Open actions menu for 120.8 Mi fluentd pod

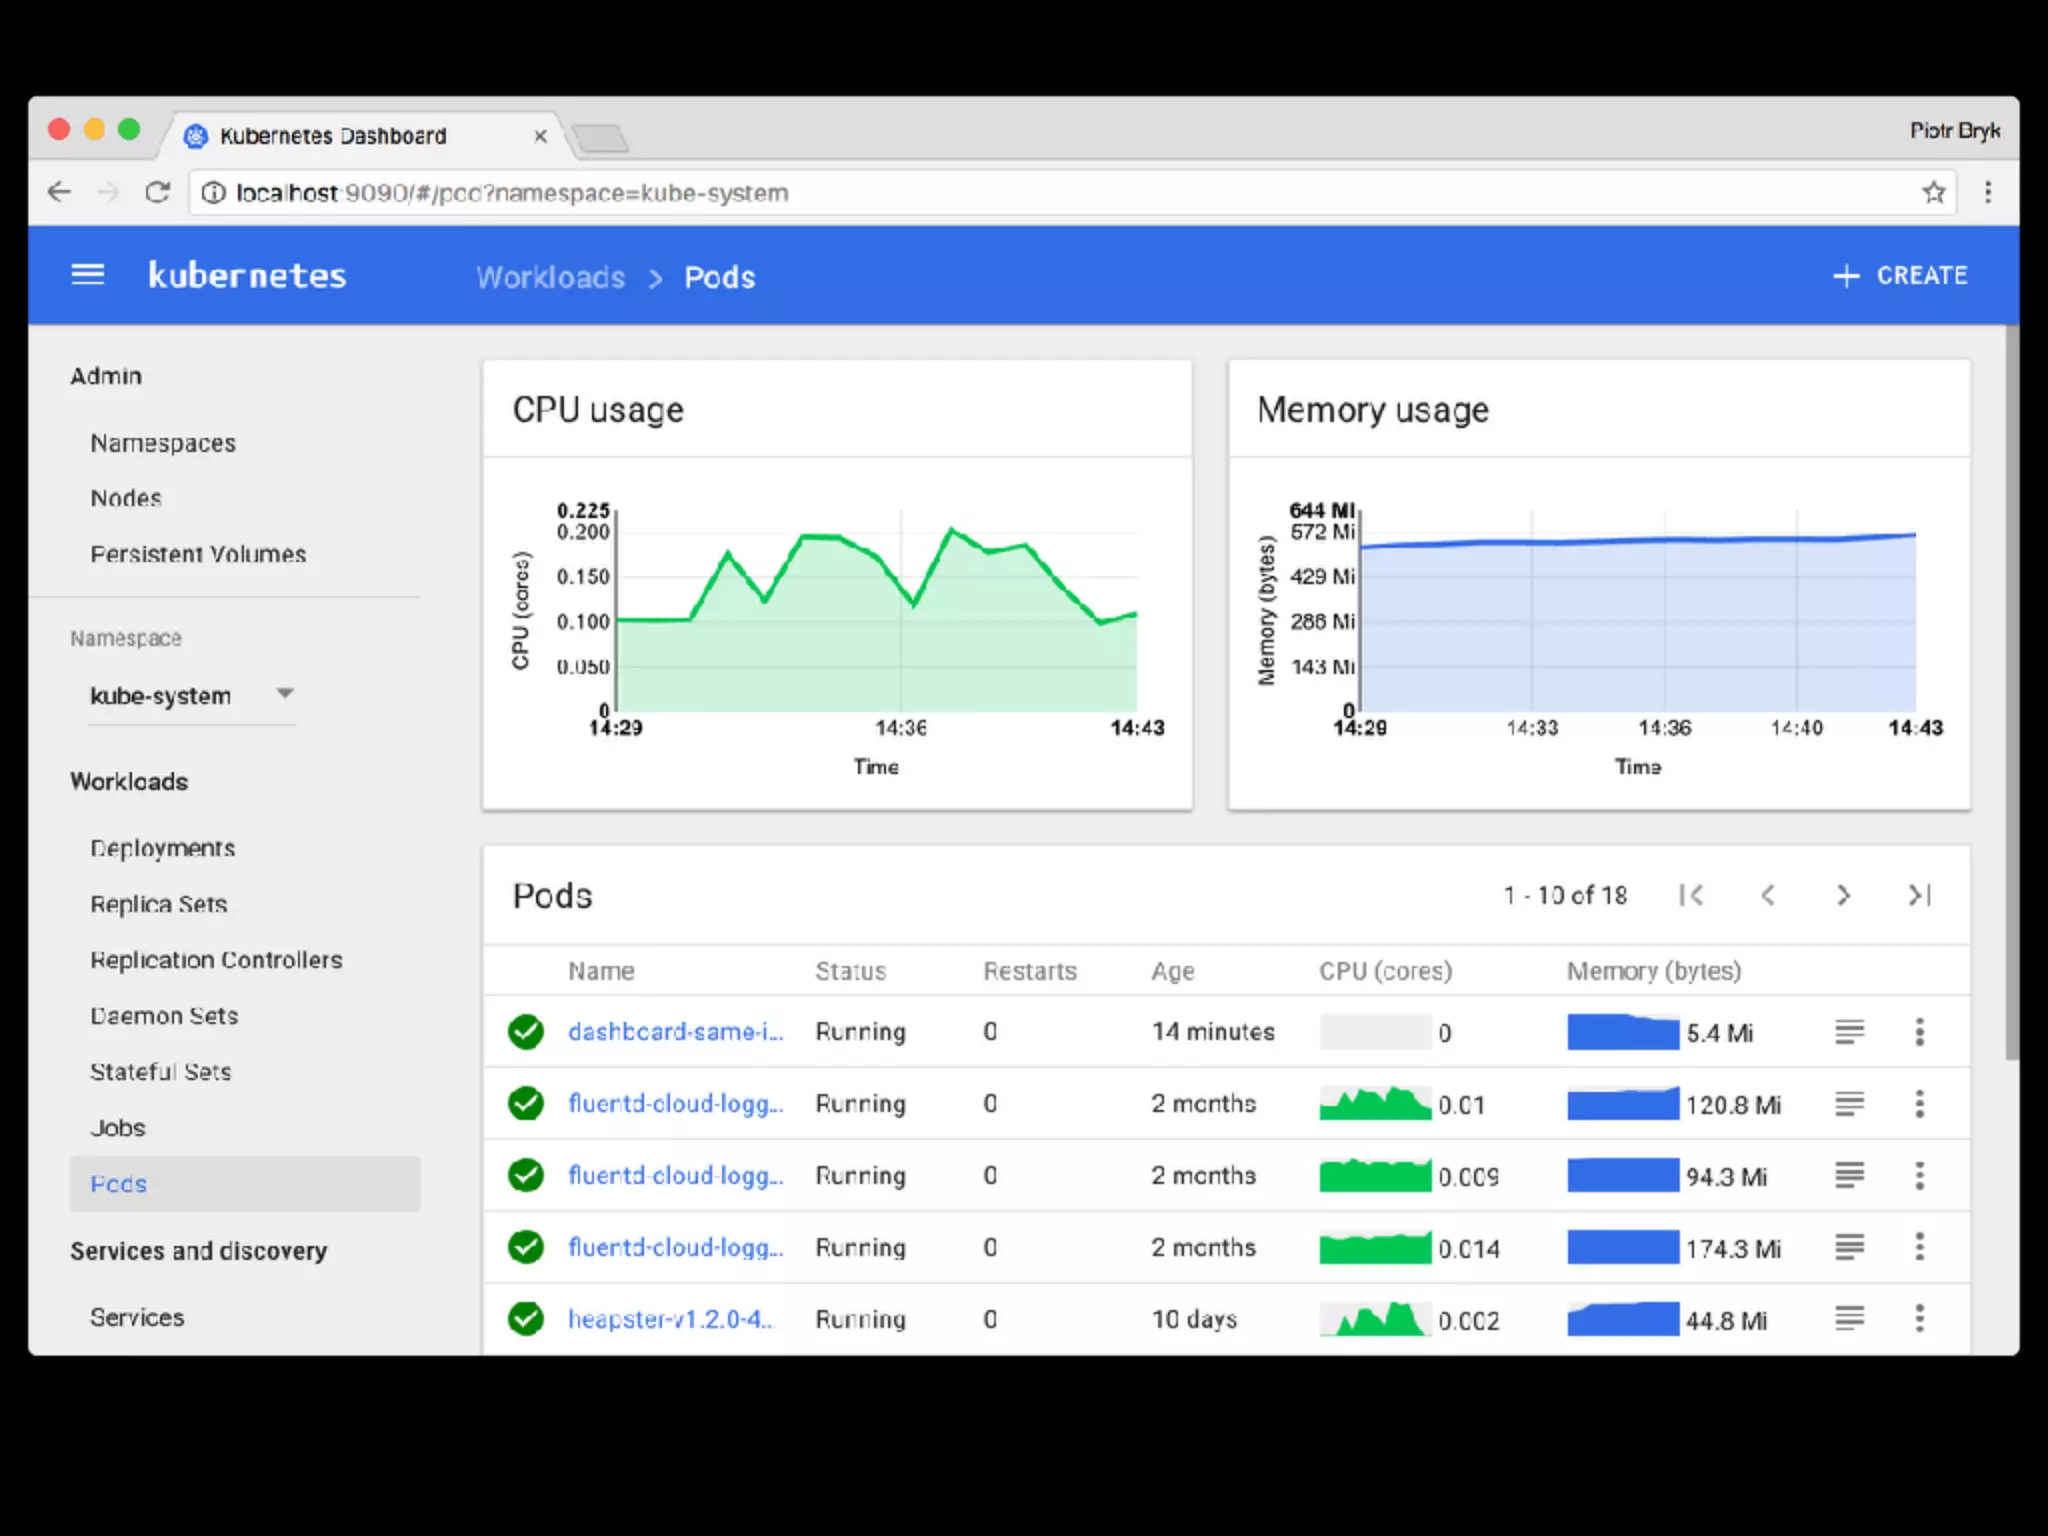[x=1919, y=1104]
